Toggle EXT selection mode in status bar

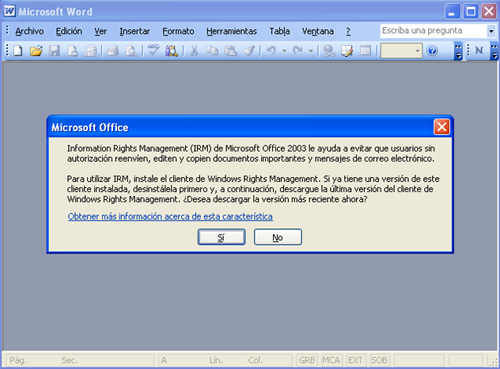click(355, 360)
